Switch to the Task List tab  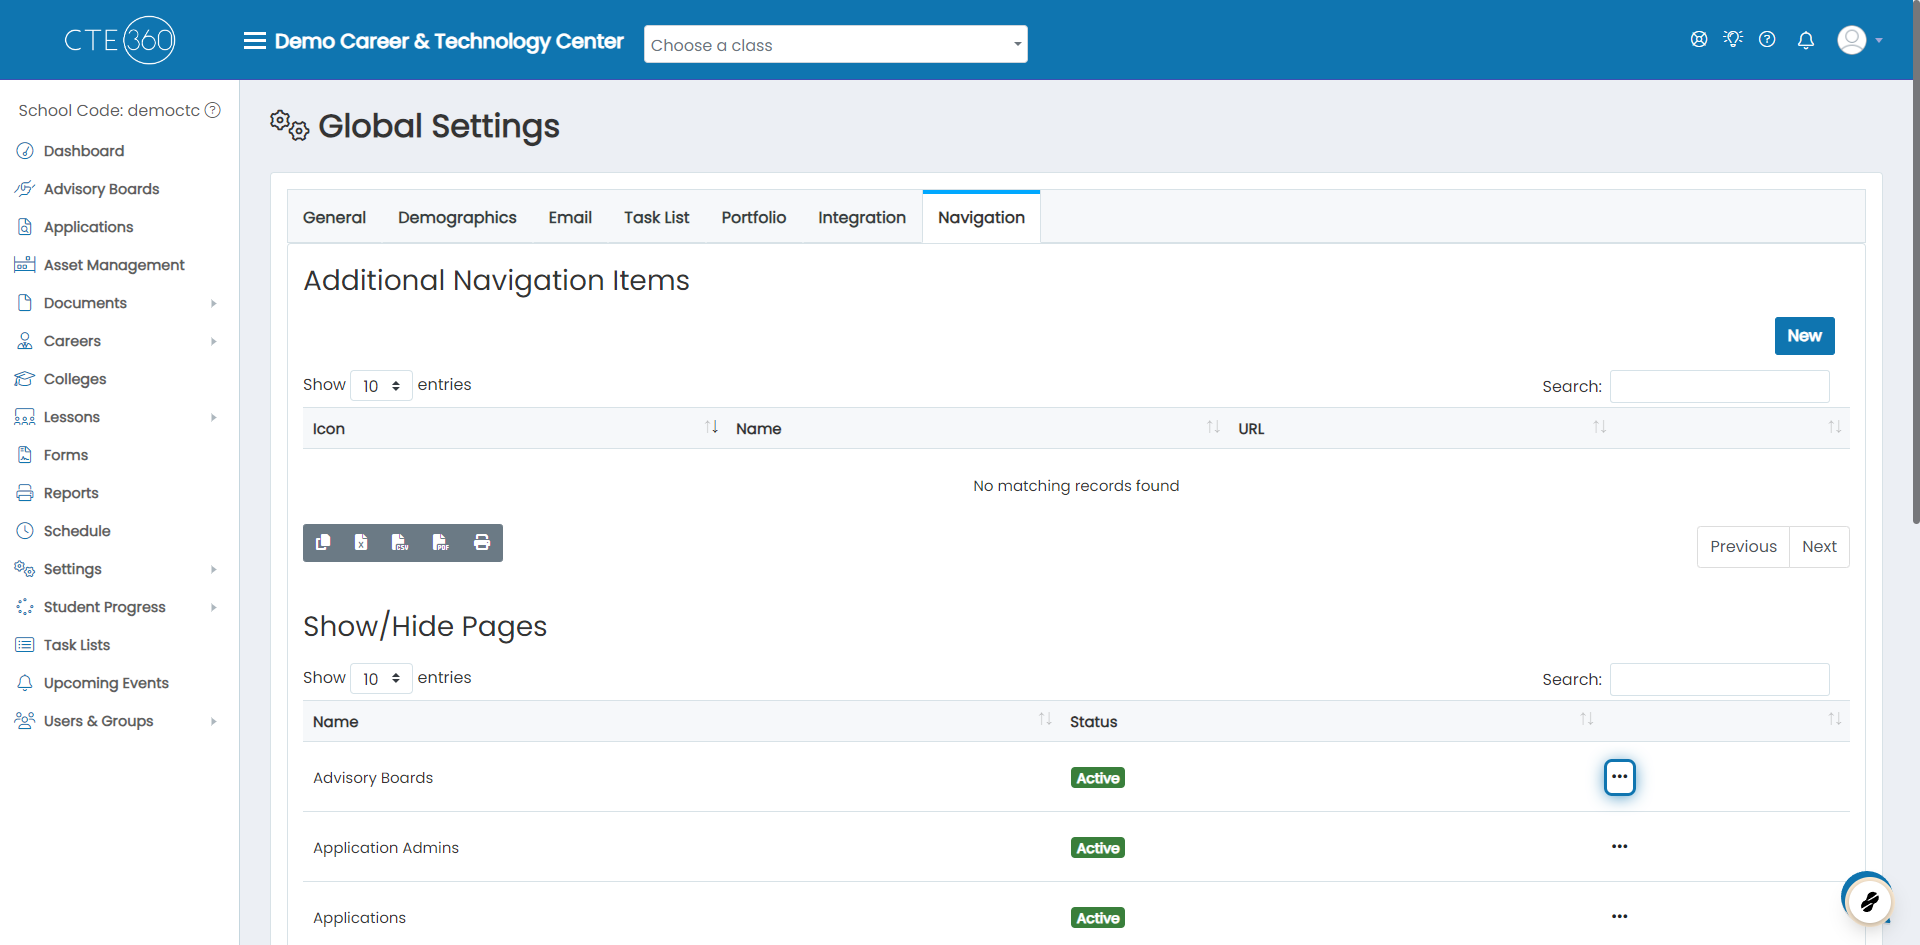pyautogui.click(x=657, y=217)
